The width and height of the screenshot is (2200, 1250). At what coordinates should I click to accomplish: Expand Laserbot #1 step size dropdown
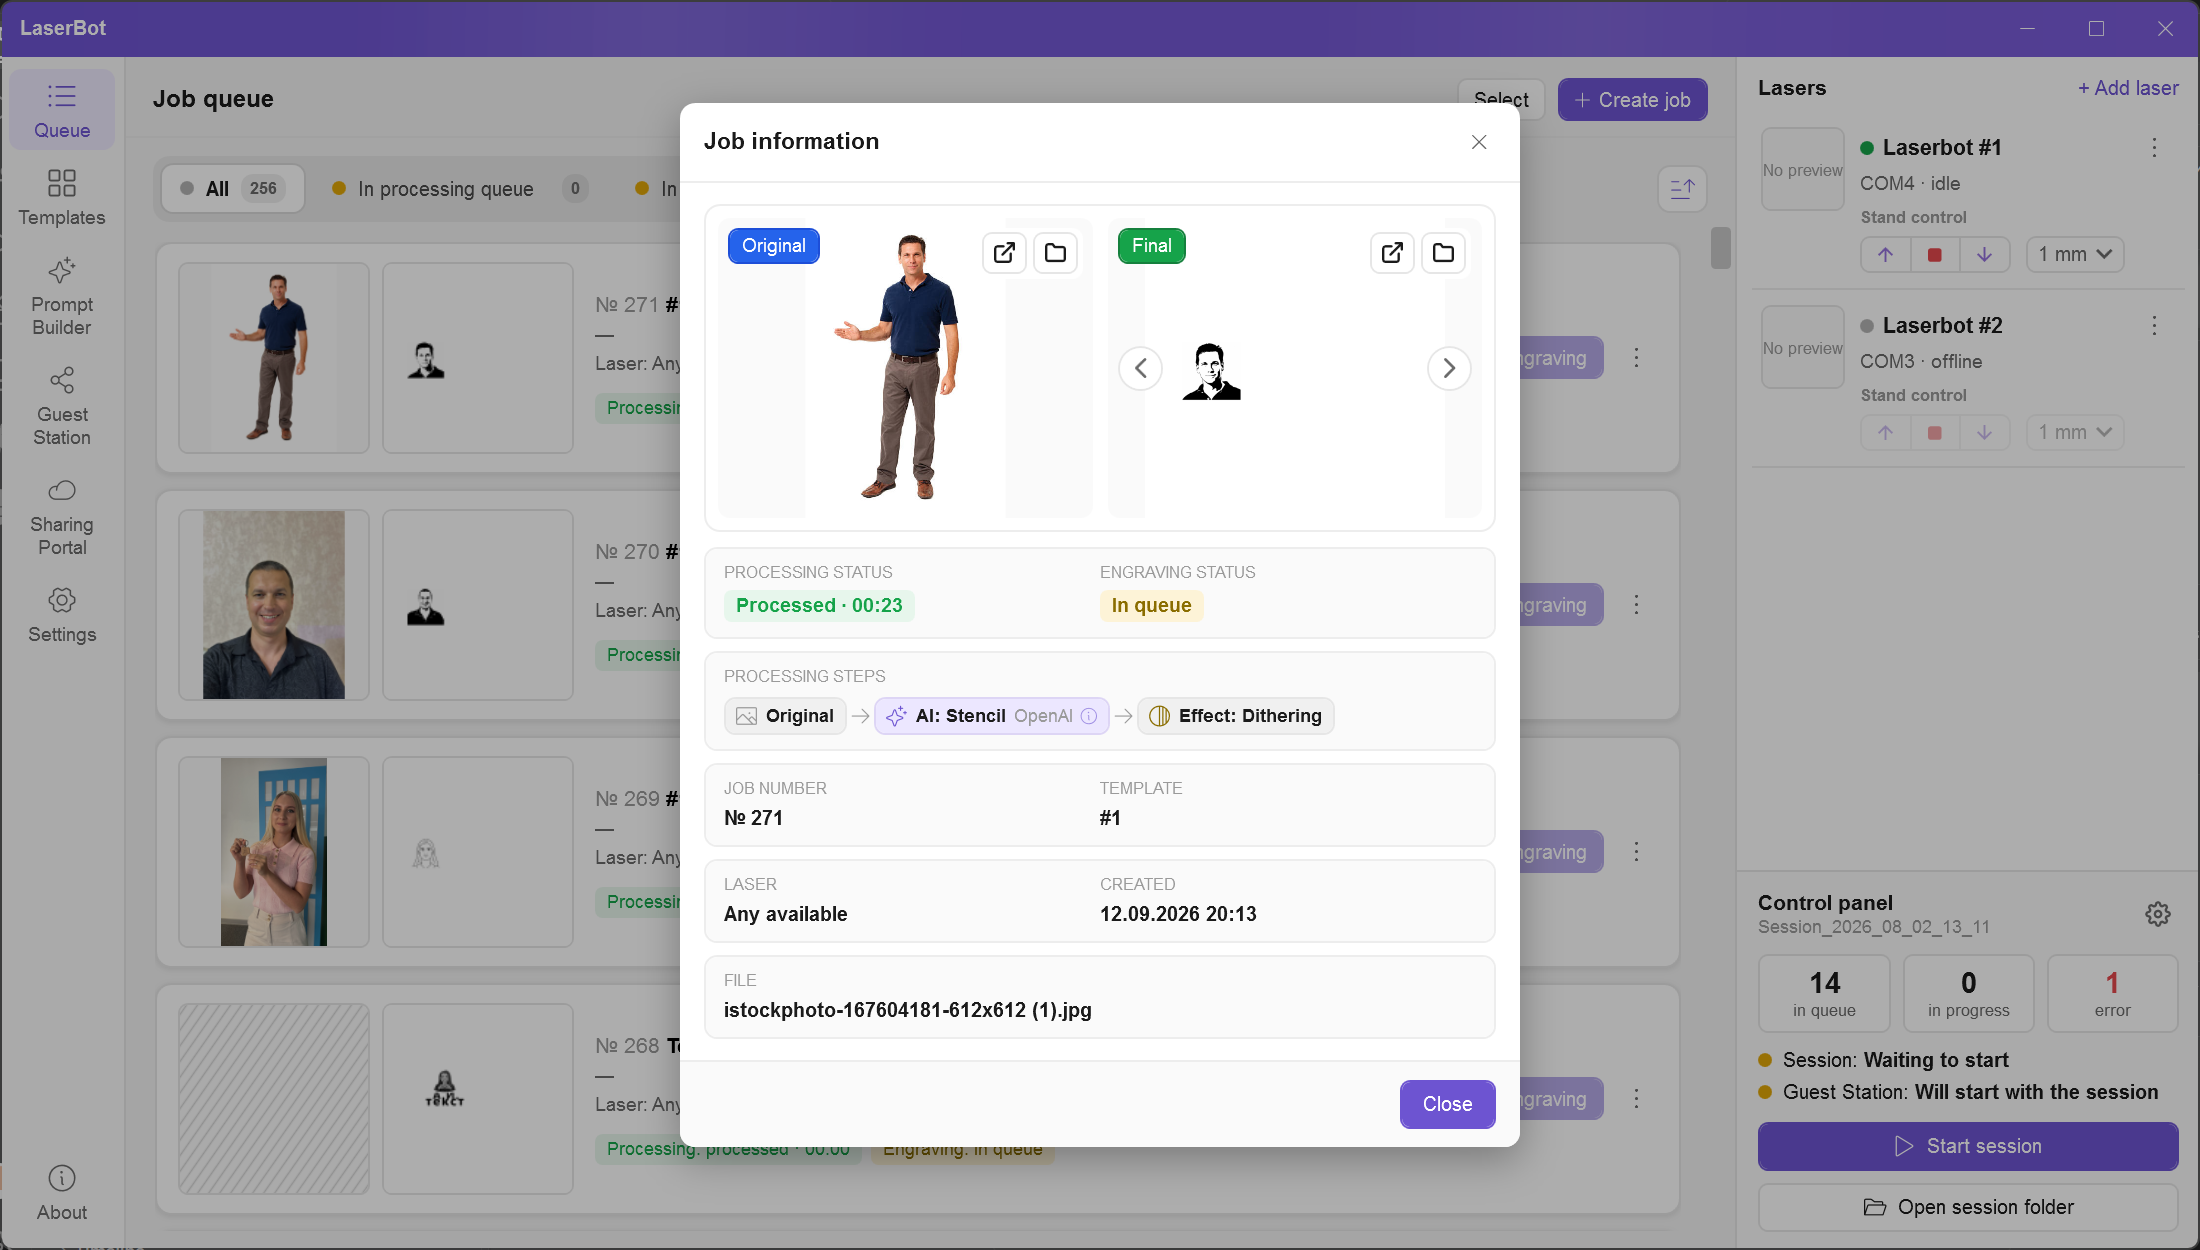coord(2075,255)
